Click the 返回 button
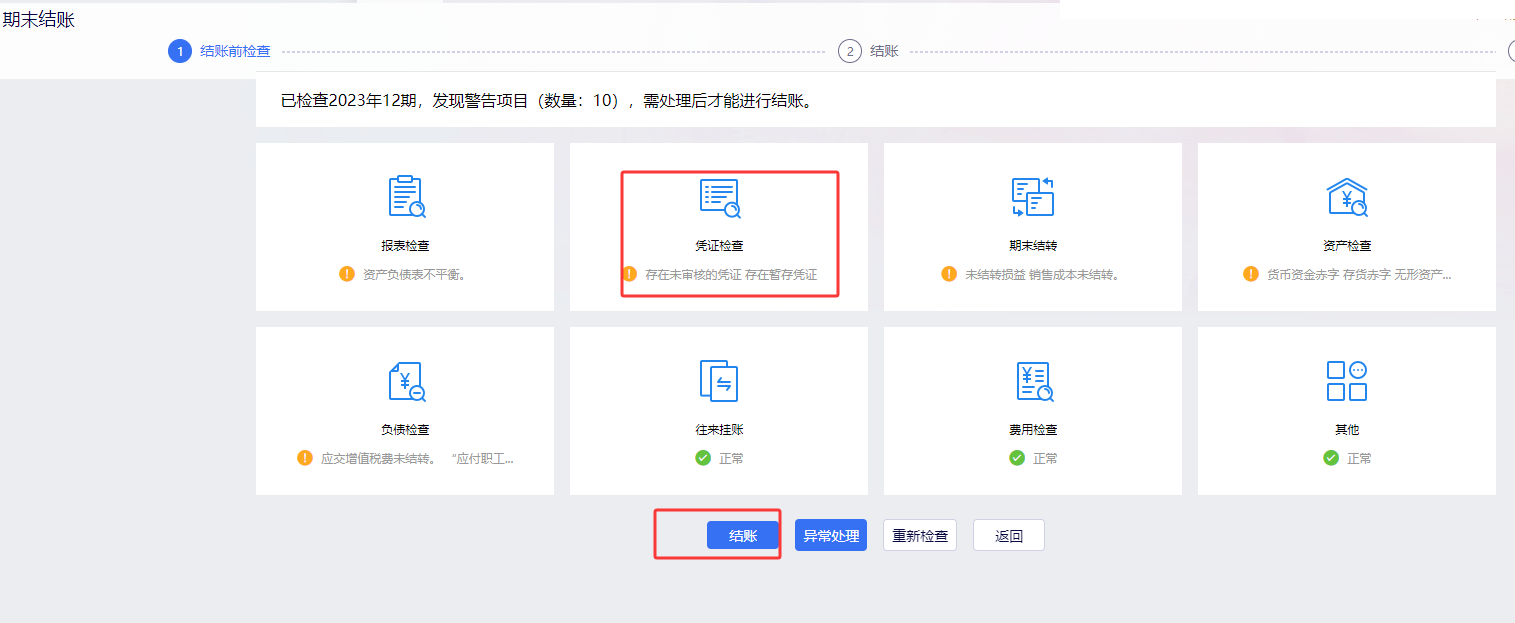1515x623 pixels. pyautogui.click(x=1009, y=535)
